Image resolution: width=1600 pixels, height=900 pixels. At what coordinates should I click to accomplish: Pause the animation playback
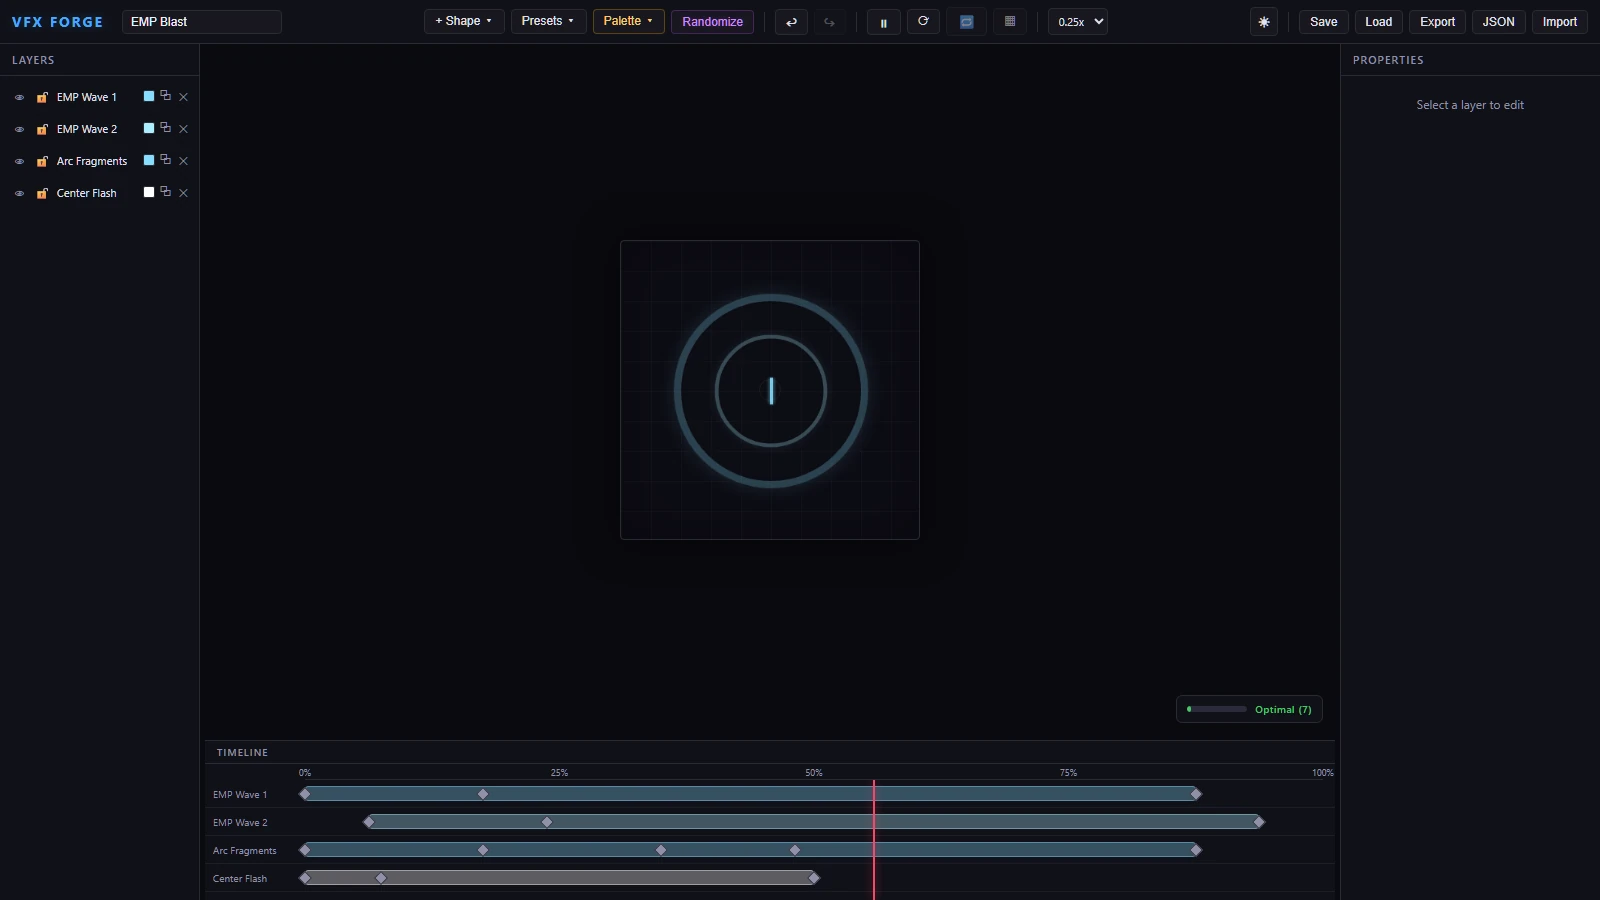click(x=883, y=22)
